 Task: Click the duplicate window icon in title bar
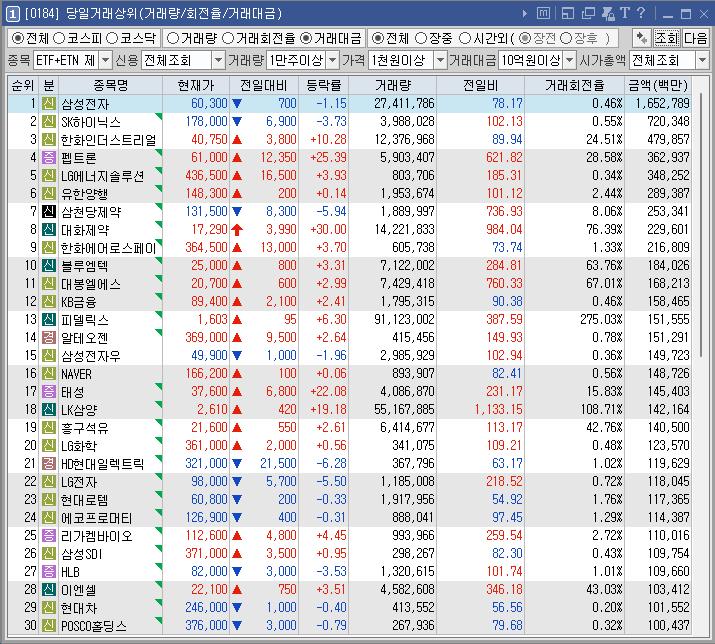point(588,14)
